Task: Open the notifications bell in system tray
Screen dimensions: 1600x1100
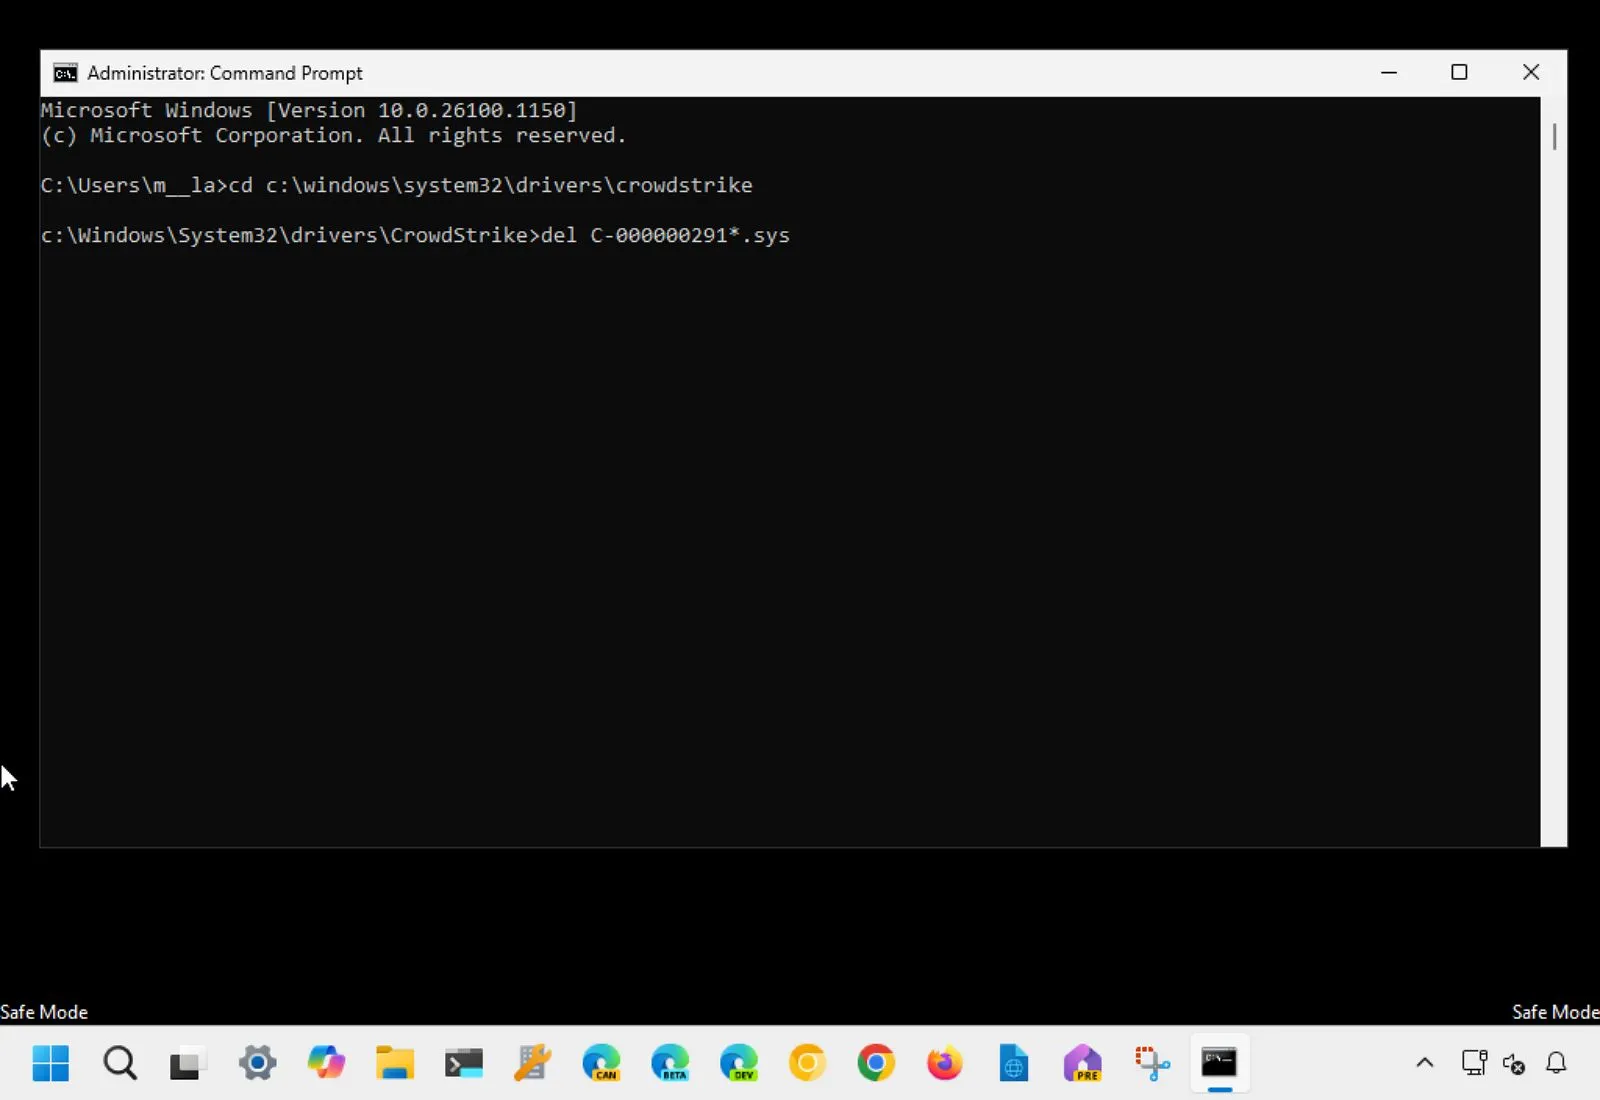Action: (1556, 1063)
